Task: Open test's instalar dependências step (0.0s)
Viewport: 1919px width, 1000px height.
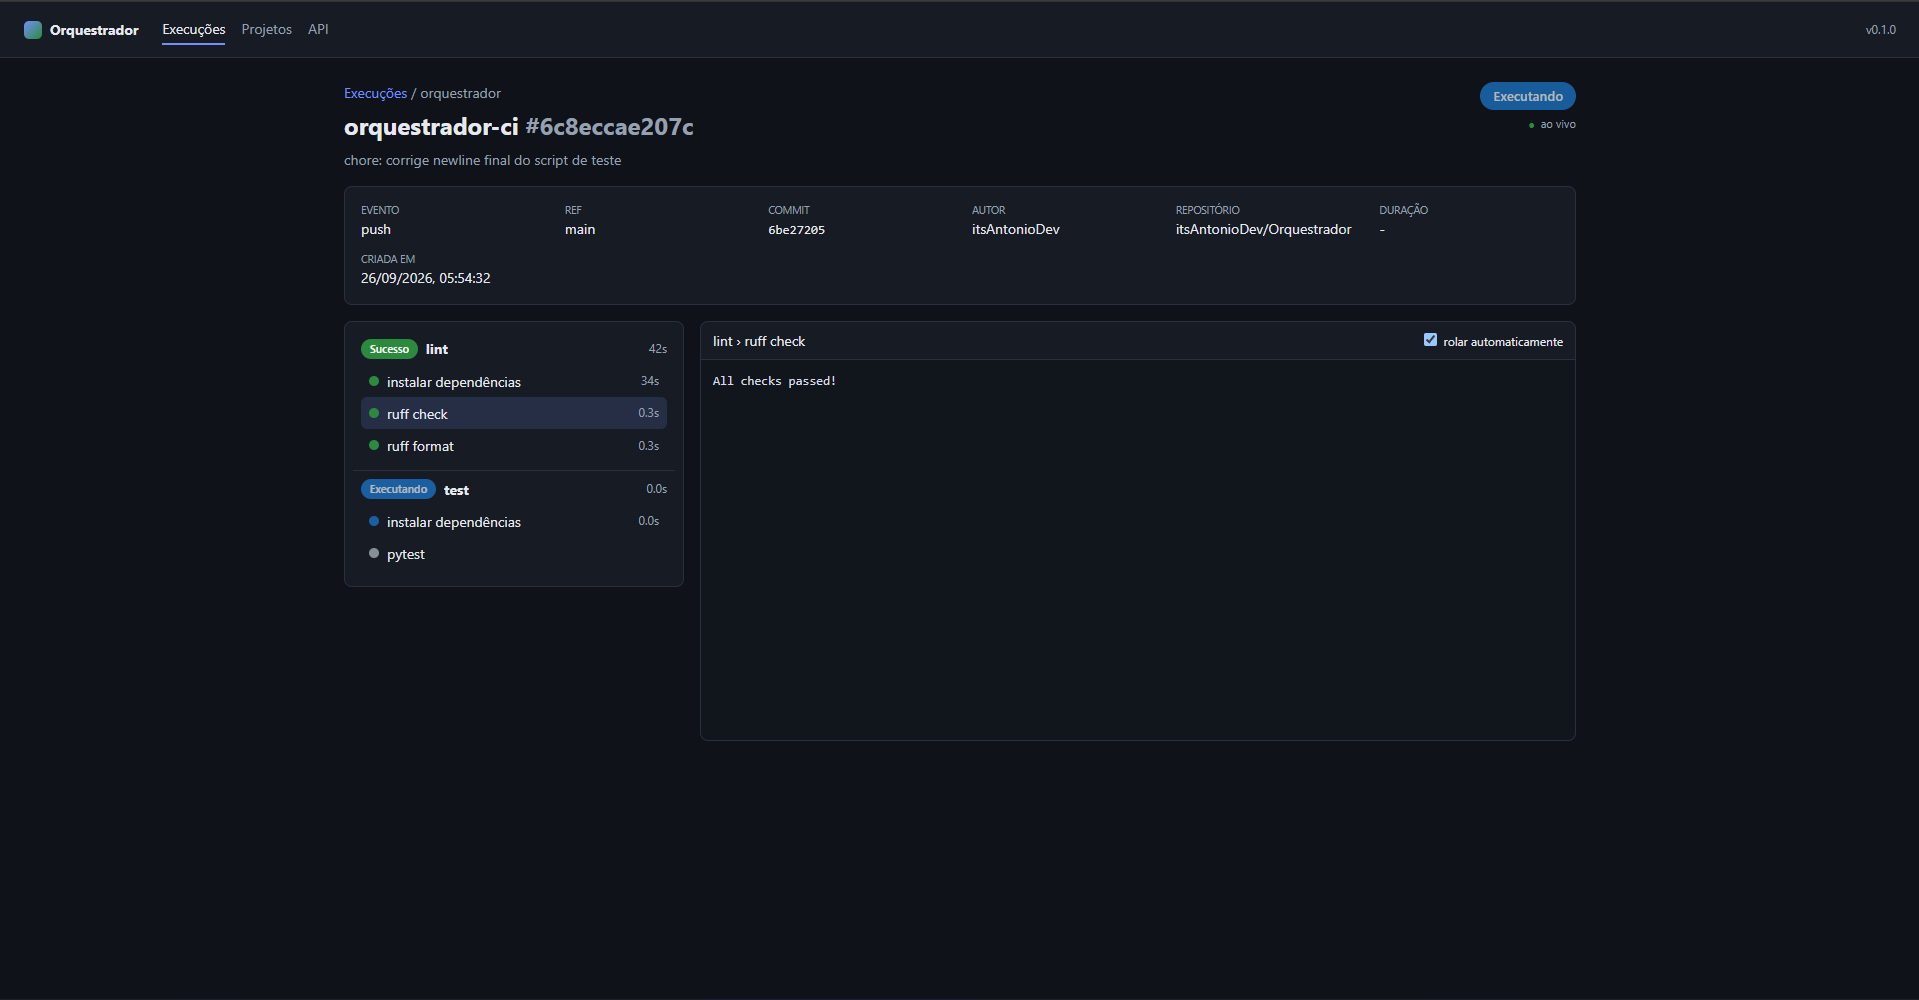Action: (514, 521)
